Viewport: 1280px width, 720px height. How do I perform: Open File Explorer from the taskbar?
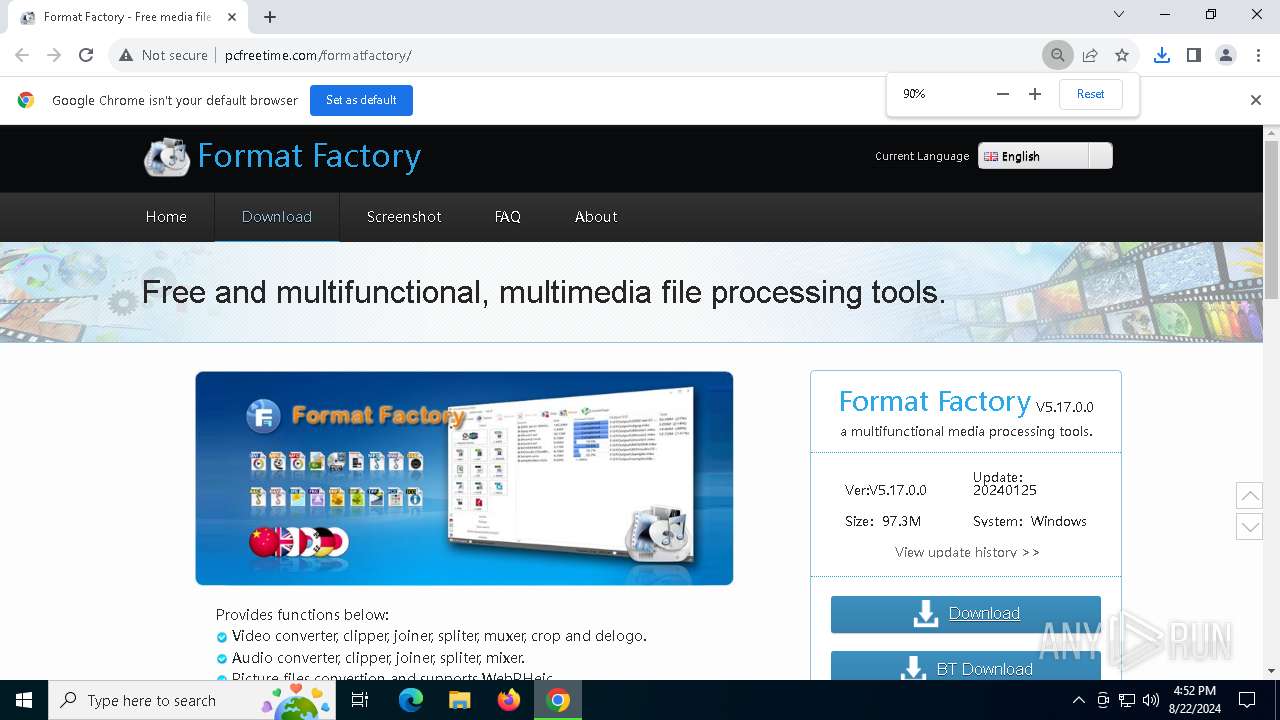459,700
